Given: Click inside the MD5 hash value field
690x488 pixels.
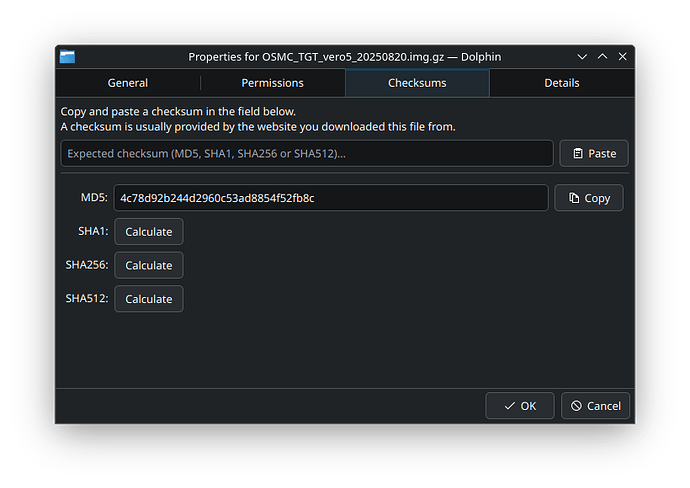Looking at the screenshot, I should tap(330, 198).
